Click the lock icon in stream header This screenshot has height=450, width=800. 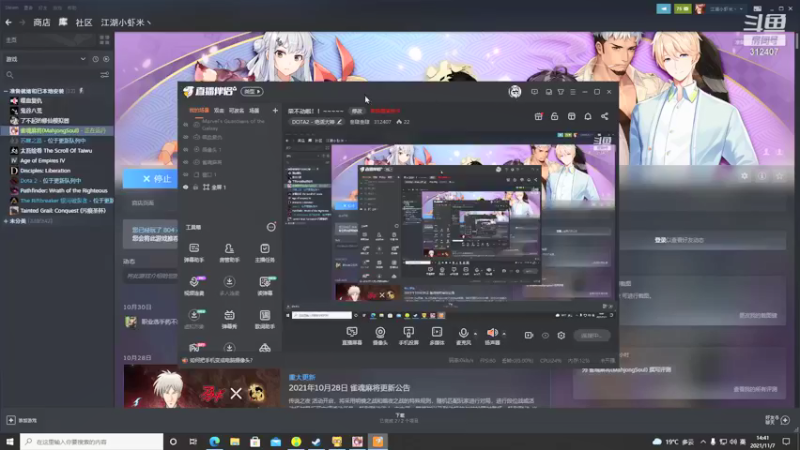[555, 116]
